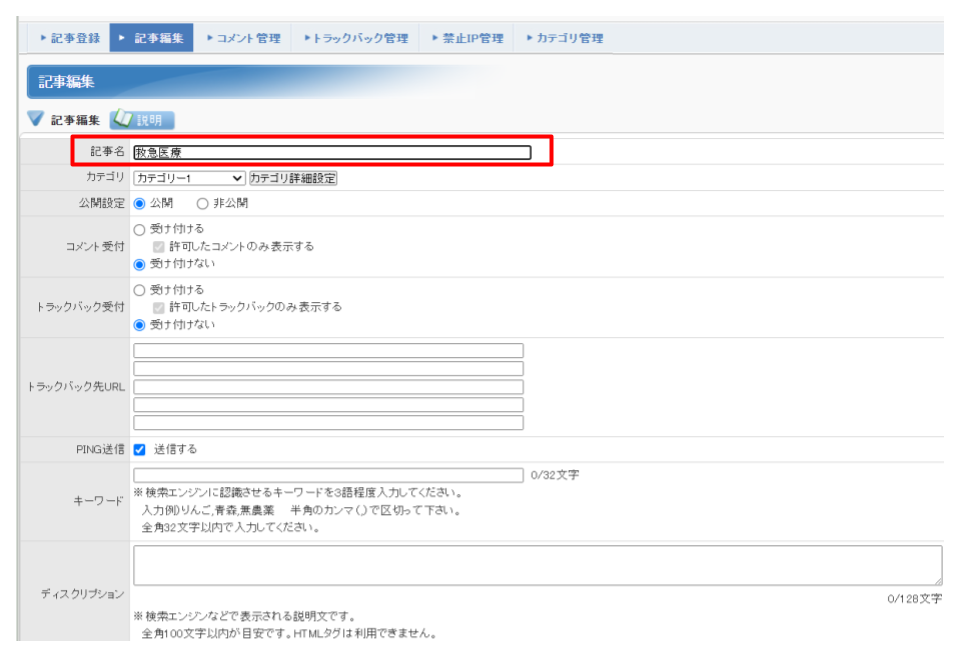Choose 受け付けない for トラックバック受付
The height and width of the screenshot is (650, 960).
click(140, 325)
